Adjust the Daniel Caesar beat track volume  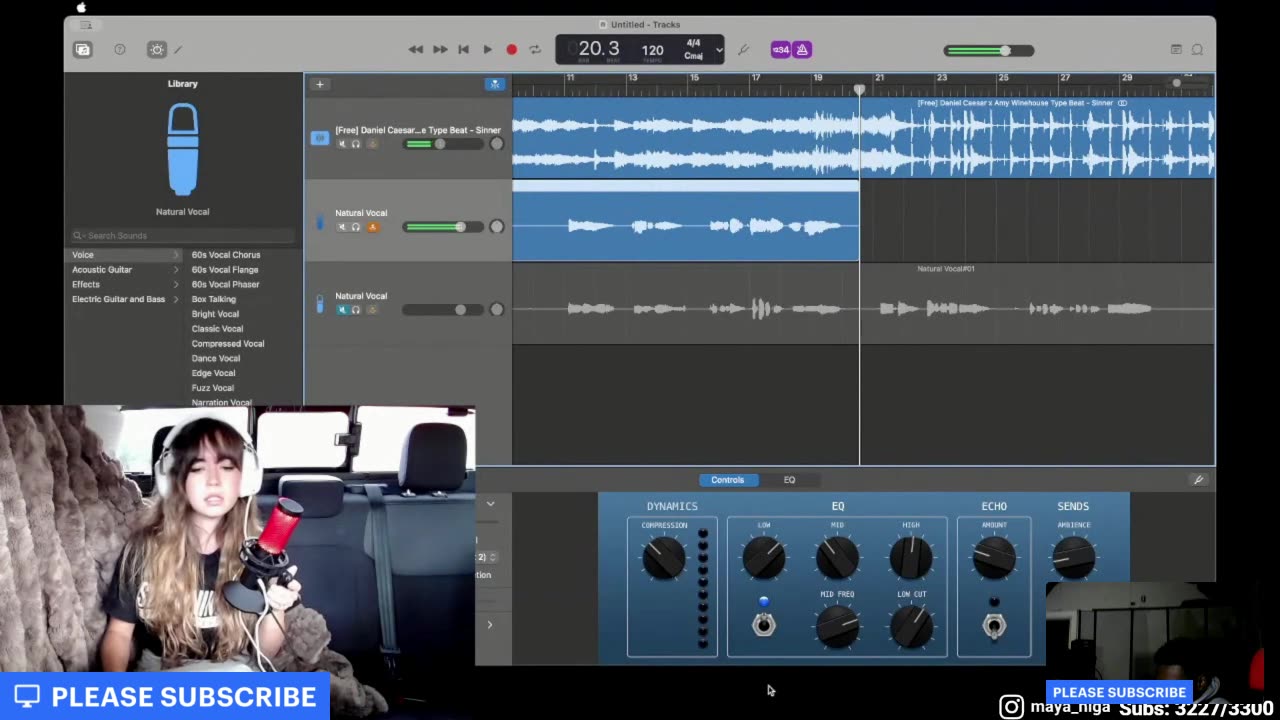pyautogui.click(x=445, y=144)
